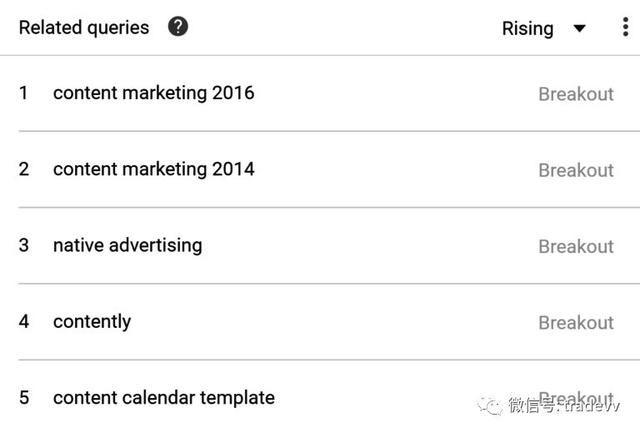This screenshot has height=433, width=640.
Task: Click Breakout beside content marketing 2014
Action: coord(576,170)
